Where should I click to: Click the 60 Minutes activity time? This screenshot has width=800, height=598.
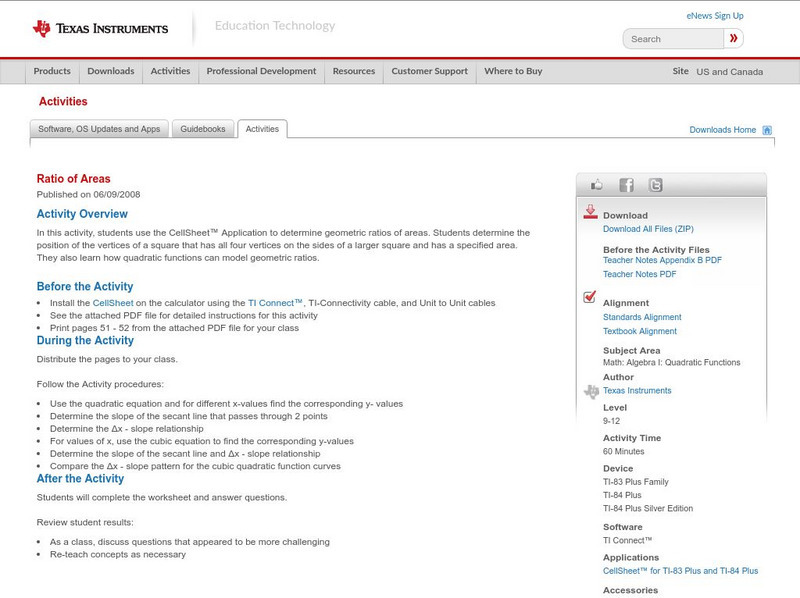(623, 451)
